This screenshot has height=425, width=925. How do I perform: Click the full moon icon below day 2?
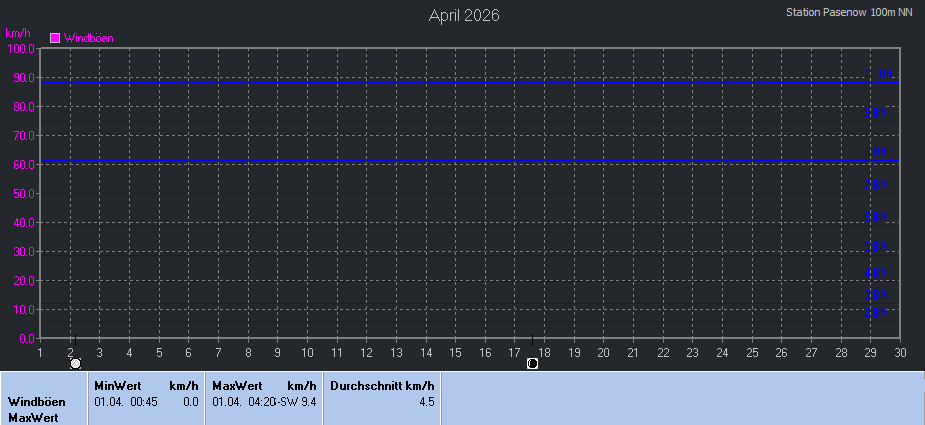[76, 364]
